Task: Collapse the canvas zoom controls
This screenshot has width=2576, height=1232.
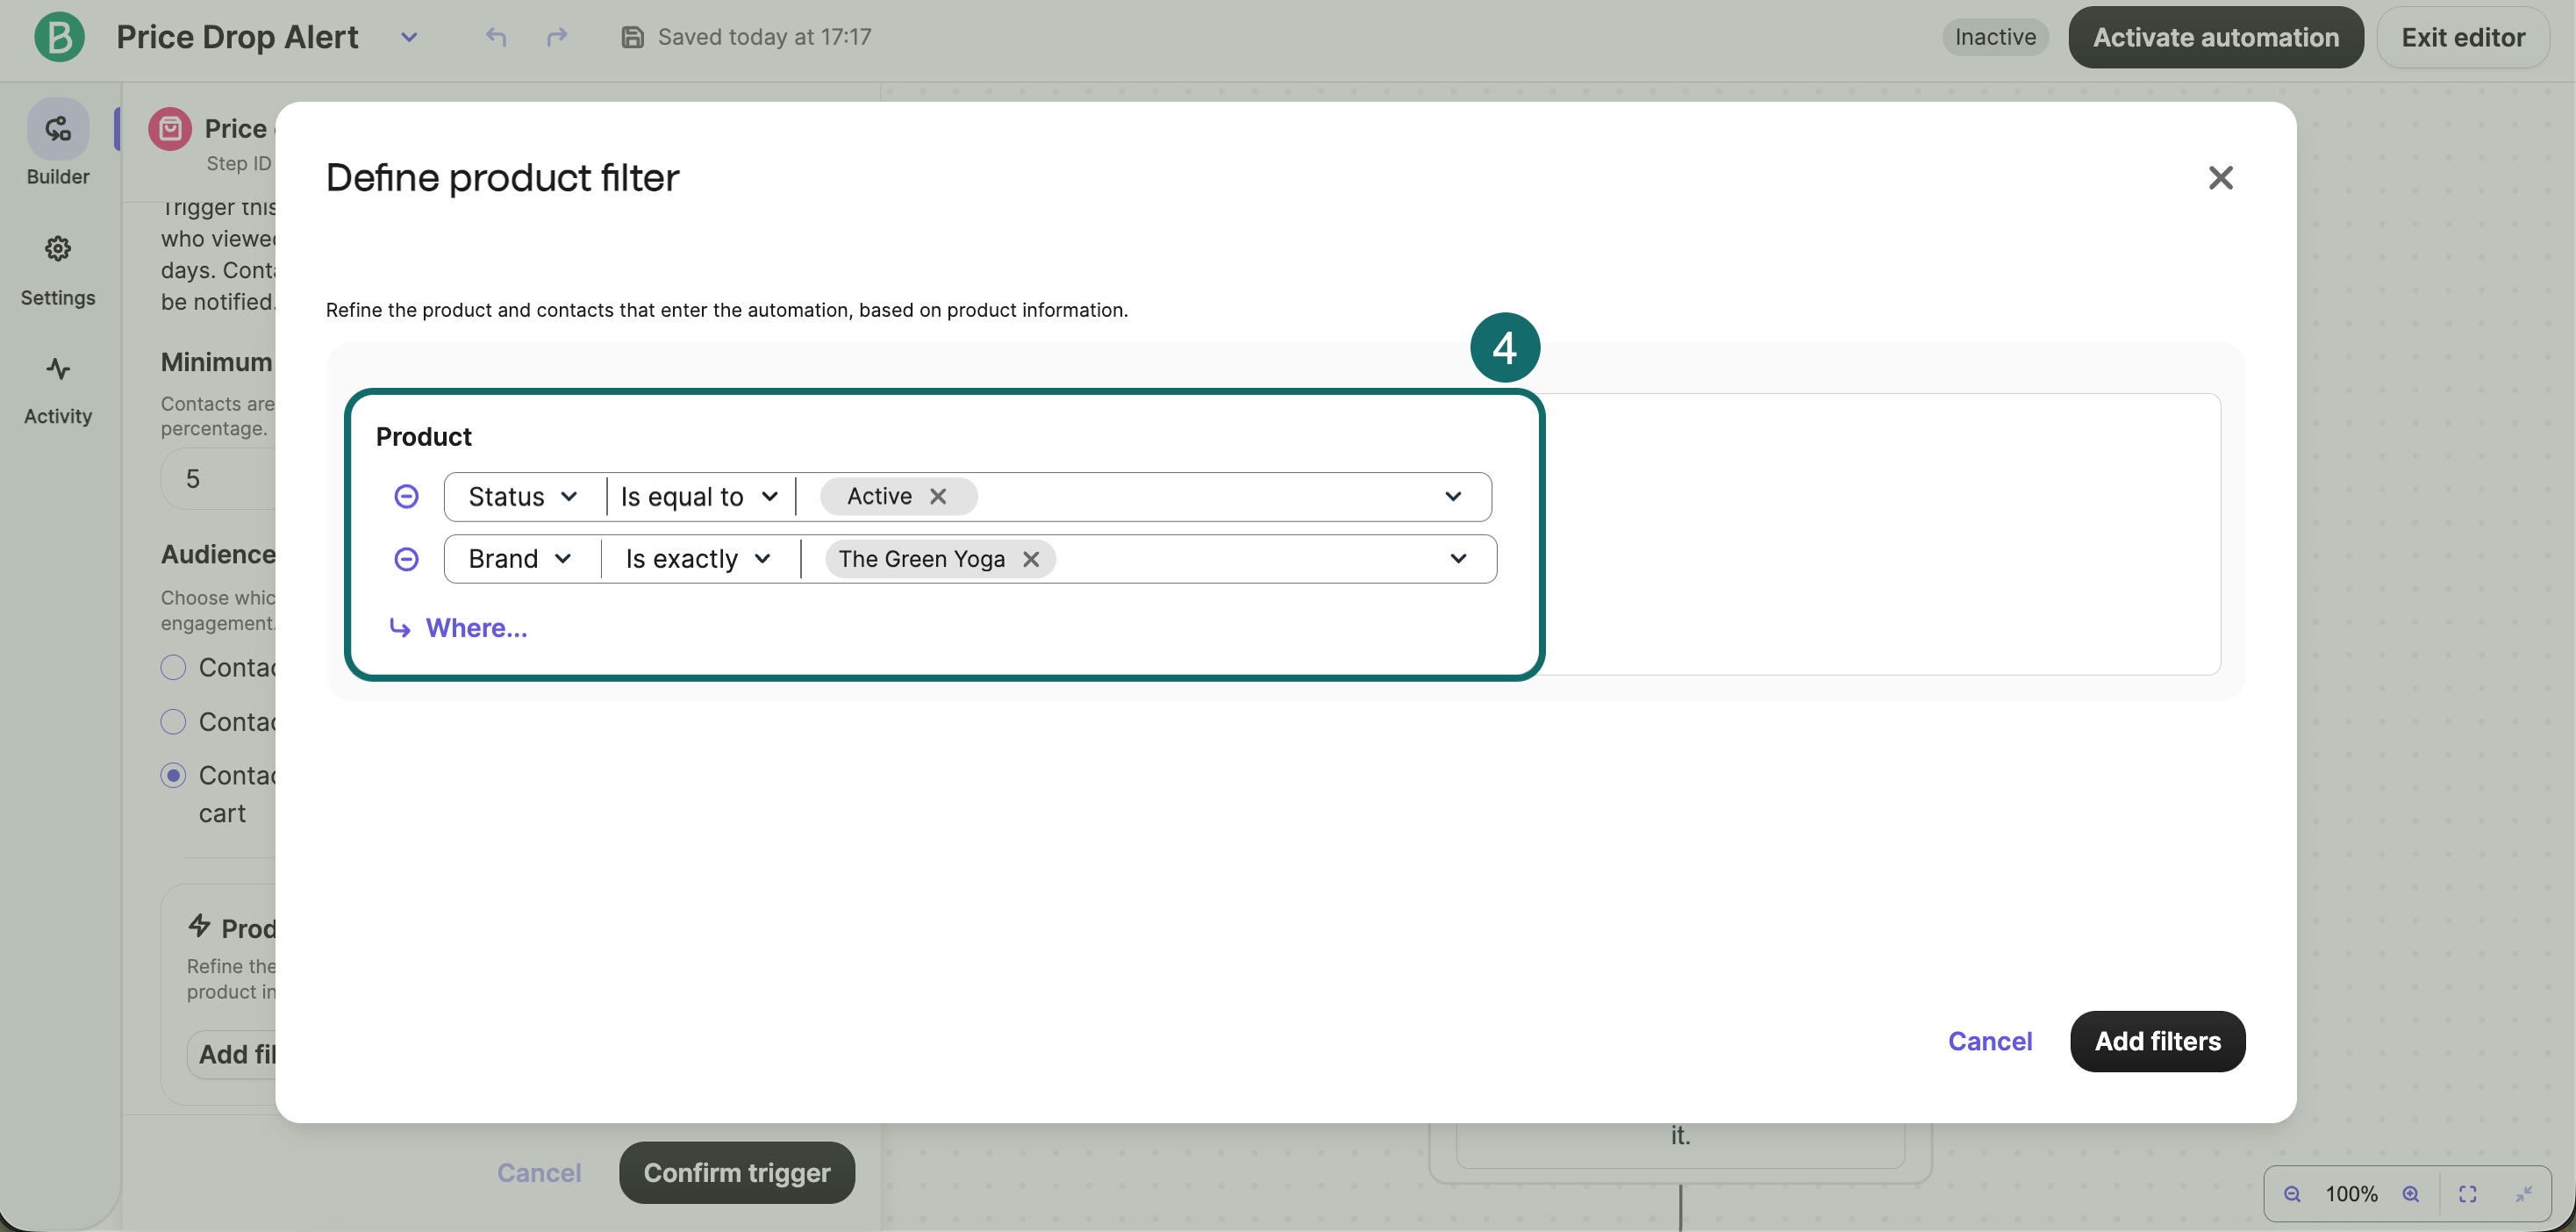Action: 2524,1194
